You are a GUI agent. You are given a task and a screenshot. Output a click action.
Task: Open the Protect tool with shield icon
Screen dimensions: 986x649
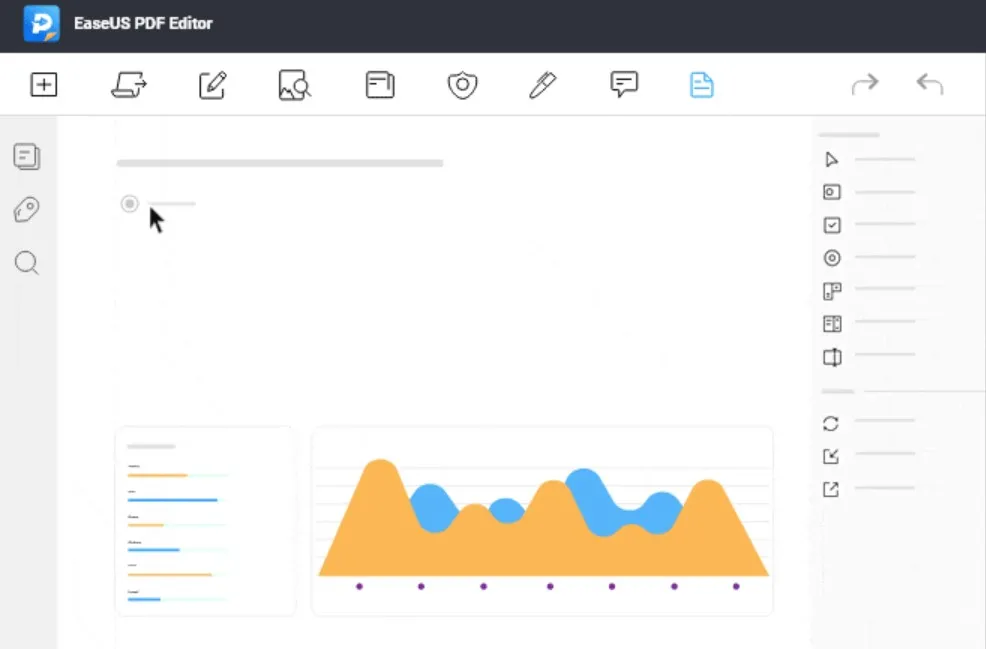[461, 85]
